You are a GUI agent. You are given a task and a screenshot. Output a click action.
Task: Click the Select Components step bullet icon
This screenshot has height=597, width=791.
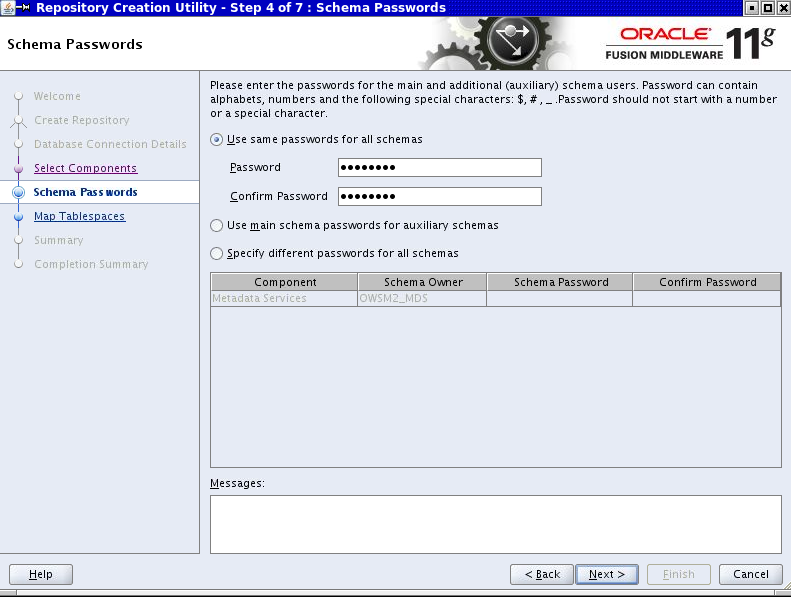coord(19,169)
